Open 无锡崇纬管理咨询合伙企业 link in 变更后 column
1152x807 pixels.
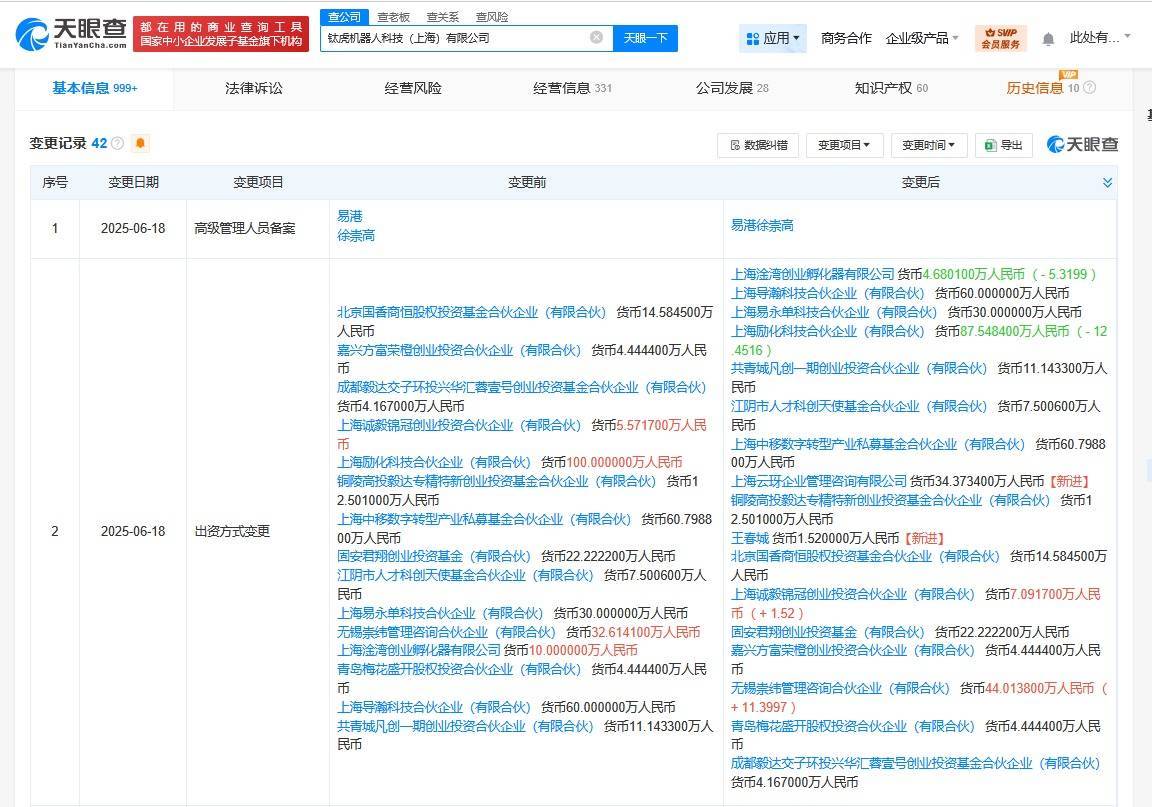coord(840,689)
